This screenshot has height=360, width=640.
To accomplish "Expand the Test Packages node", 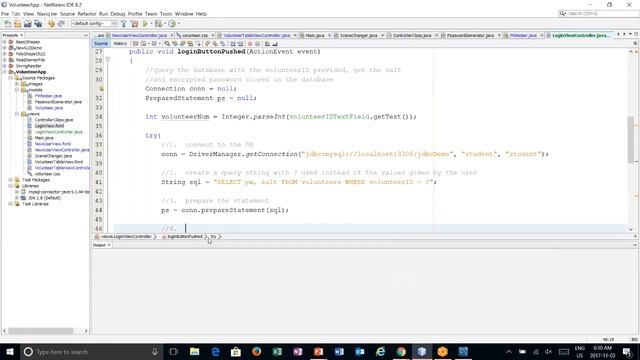I will coord(11,180).
